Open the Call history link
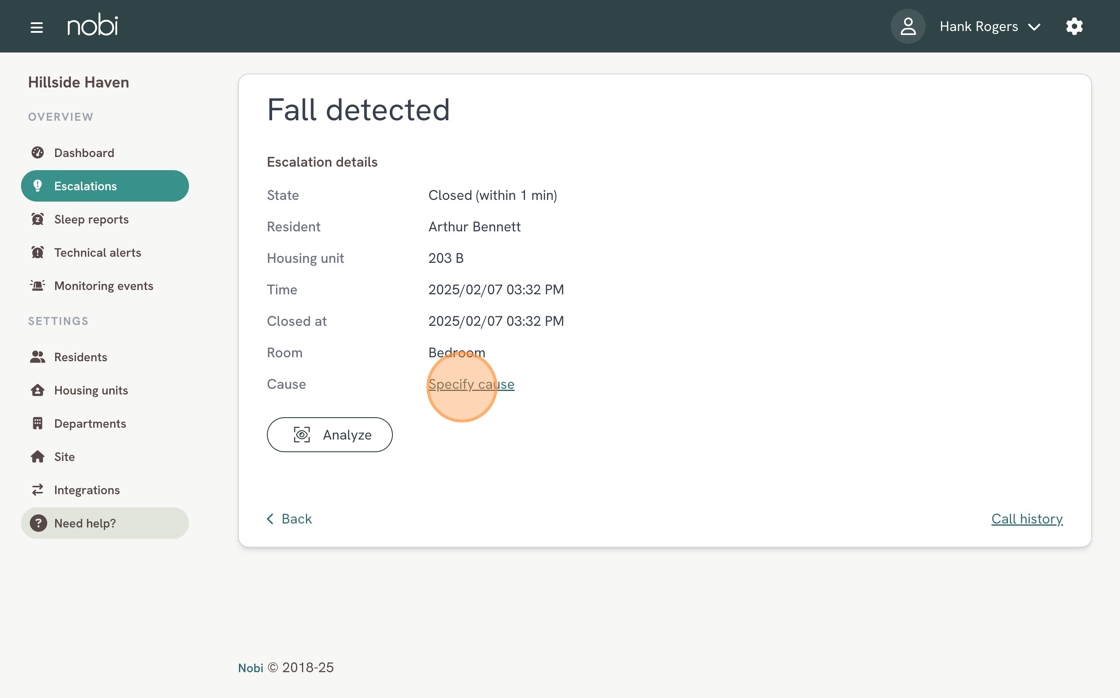 point(1026,519)
